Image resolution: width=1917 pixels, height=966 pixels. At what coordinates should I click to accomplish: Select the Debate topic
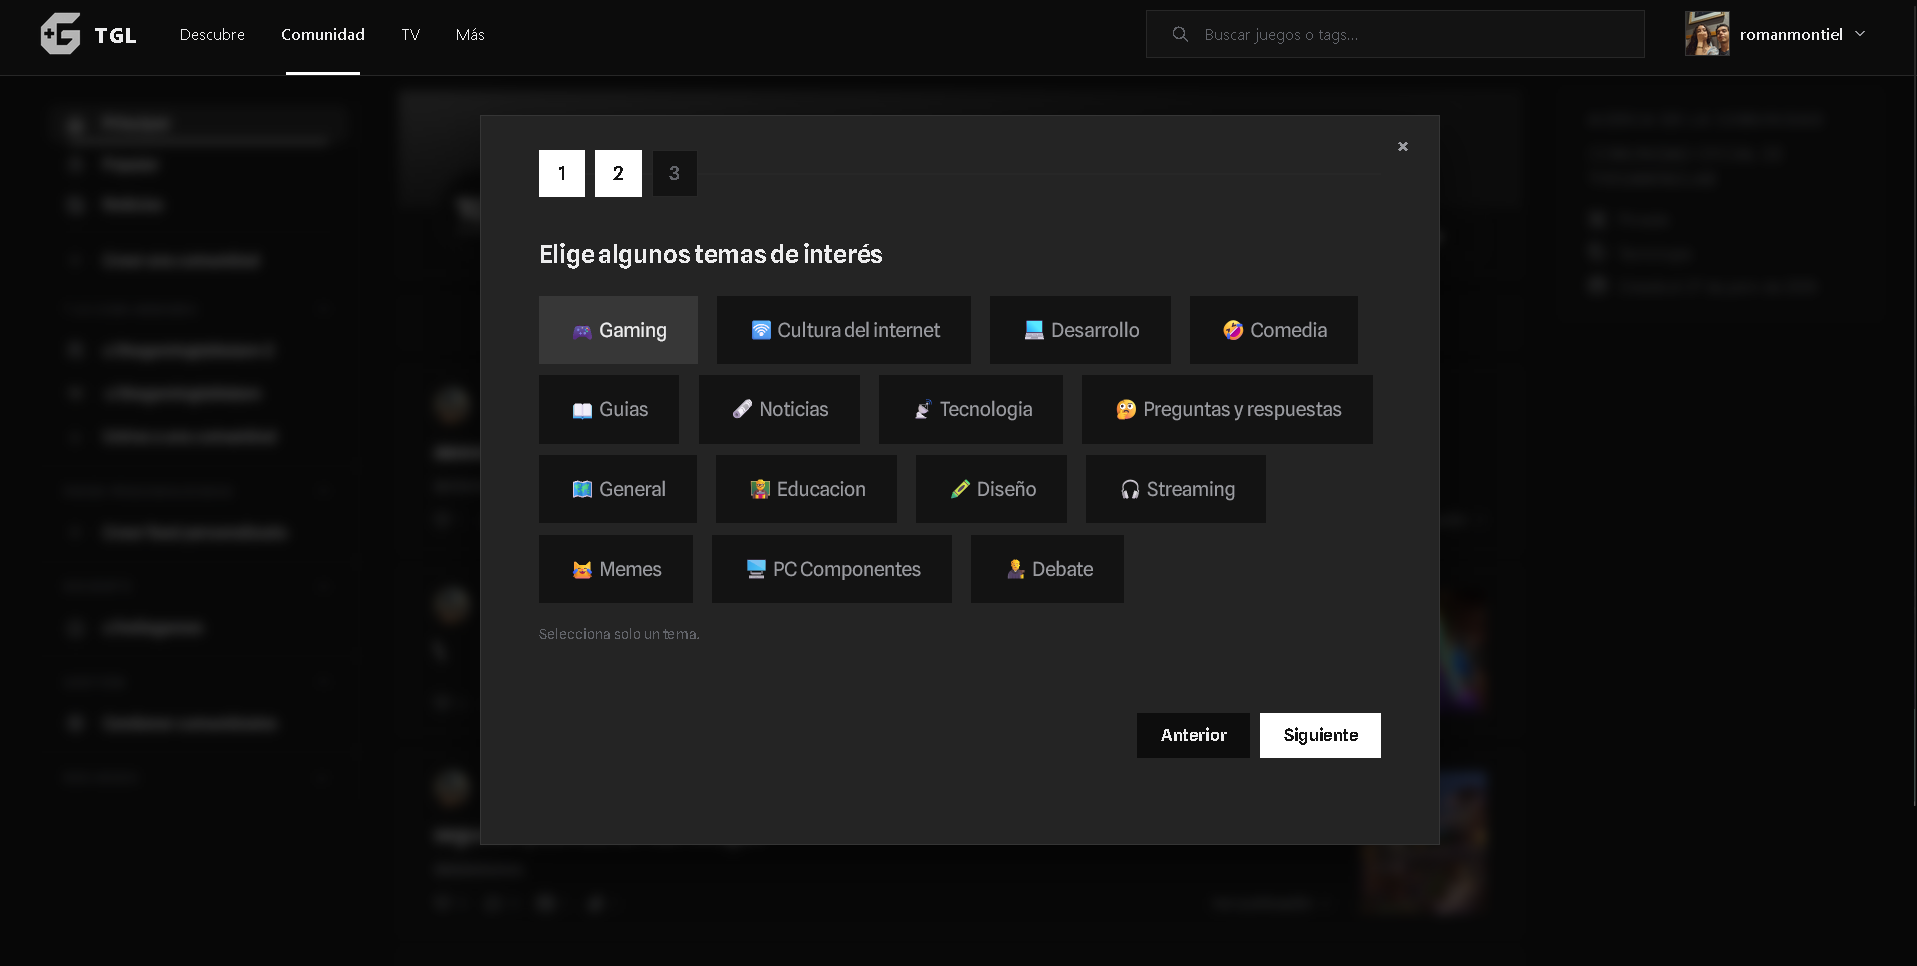[x=1047, y=569]
